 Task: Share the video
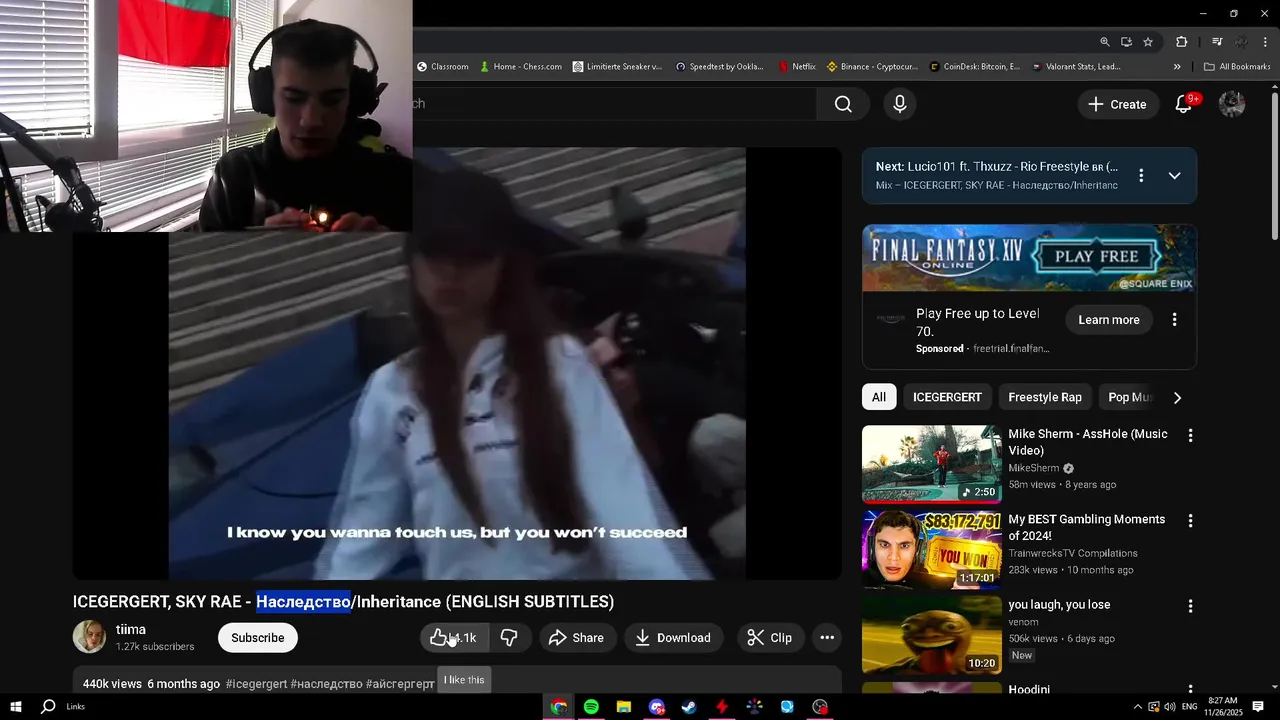pyautogui.click(x=577, y=638)
